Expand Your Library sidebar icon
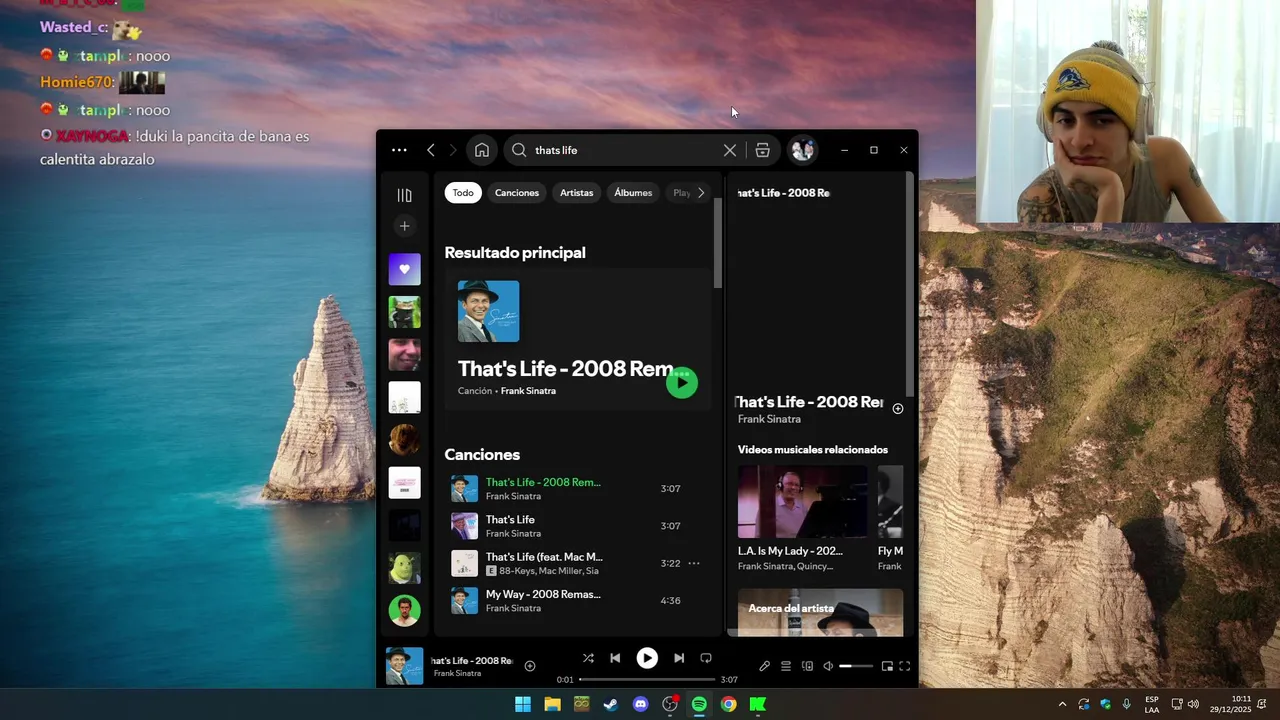The height and width of the screenshot is (720, 1280). [x=404, y=195]
